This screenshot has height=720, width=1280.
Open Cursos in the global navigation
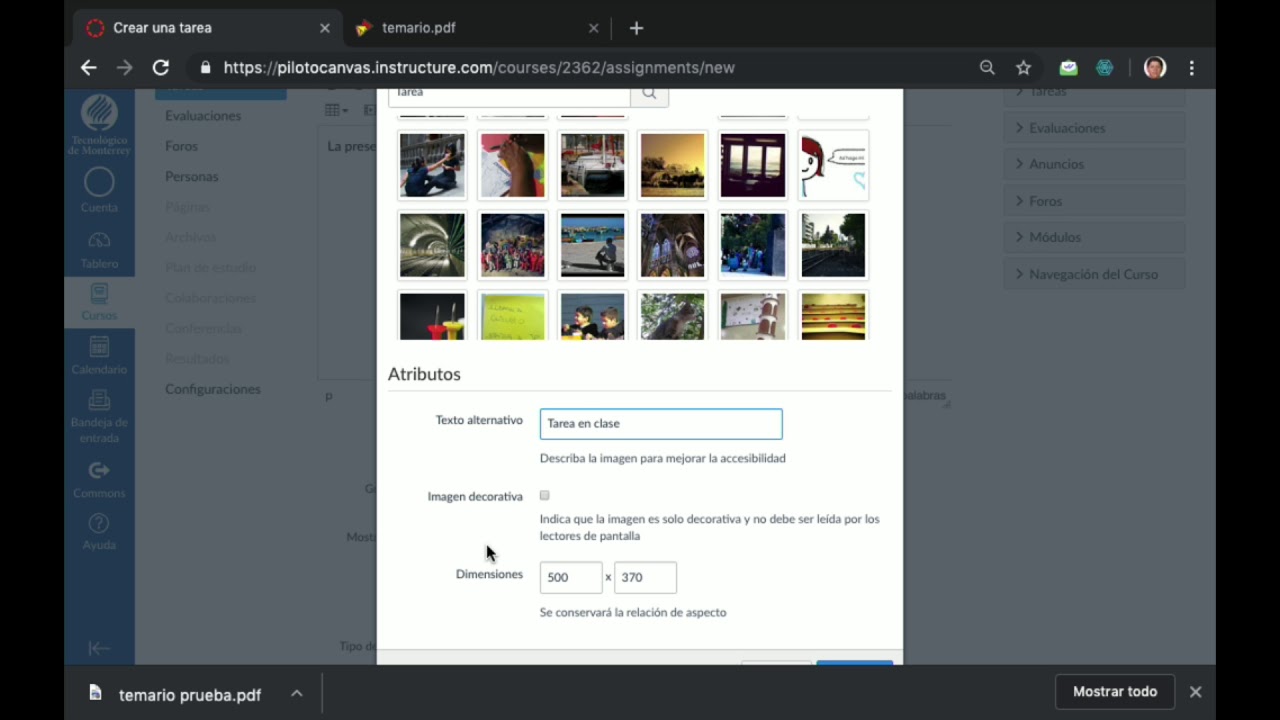click(99, 302)
